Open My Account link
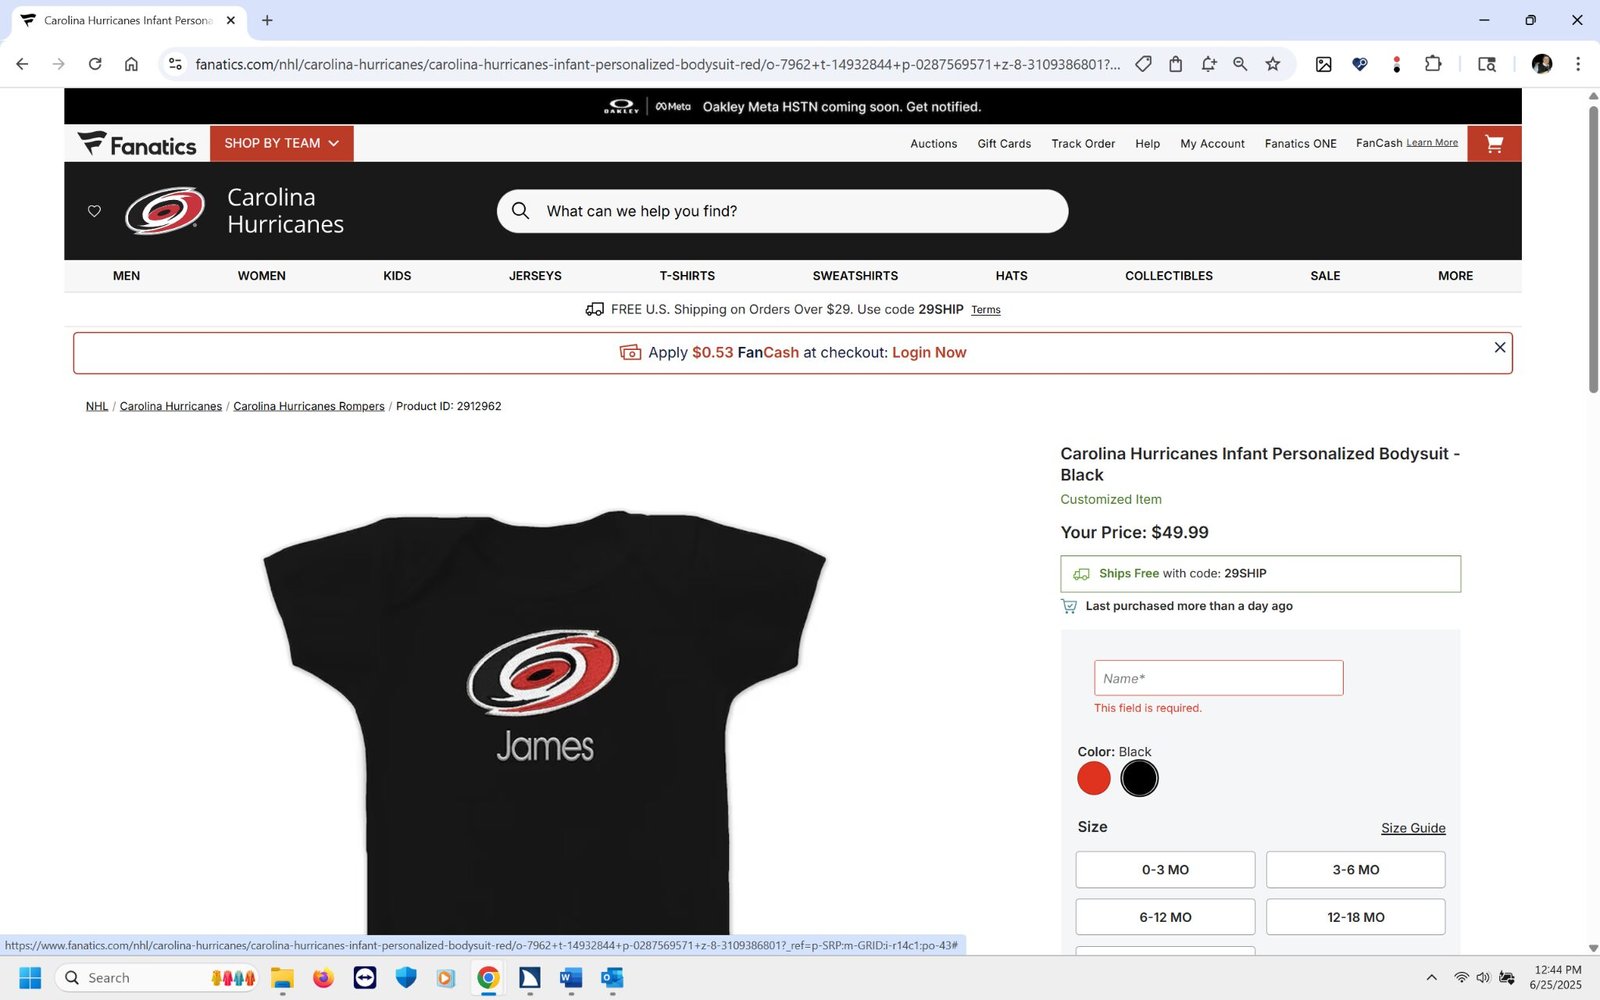 click(1212, 144)
